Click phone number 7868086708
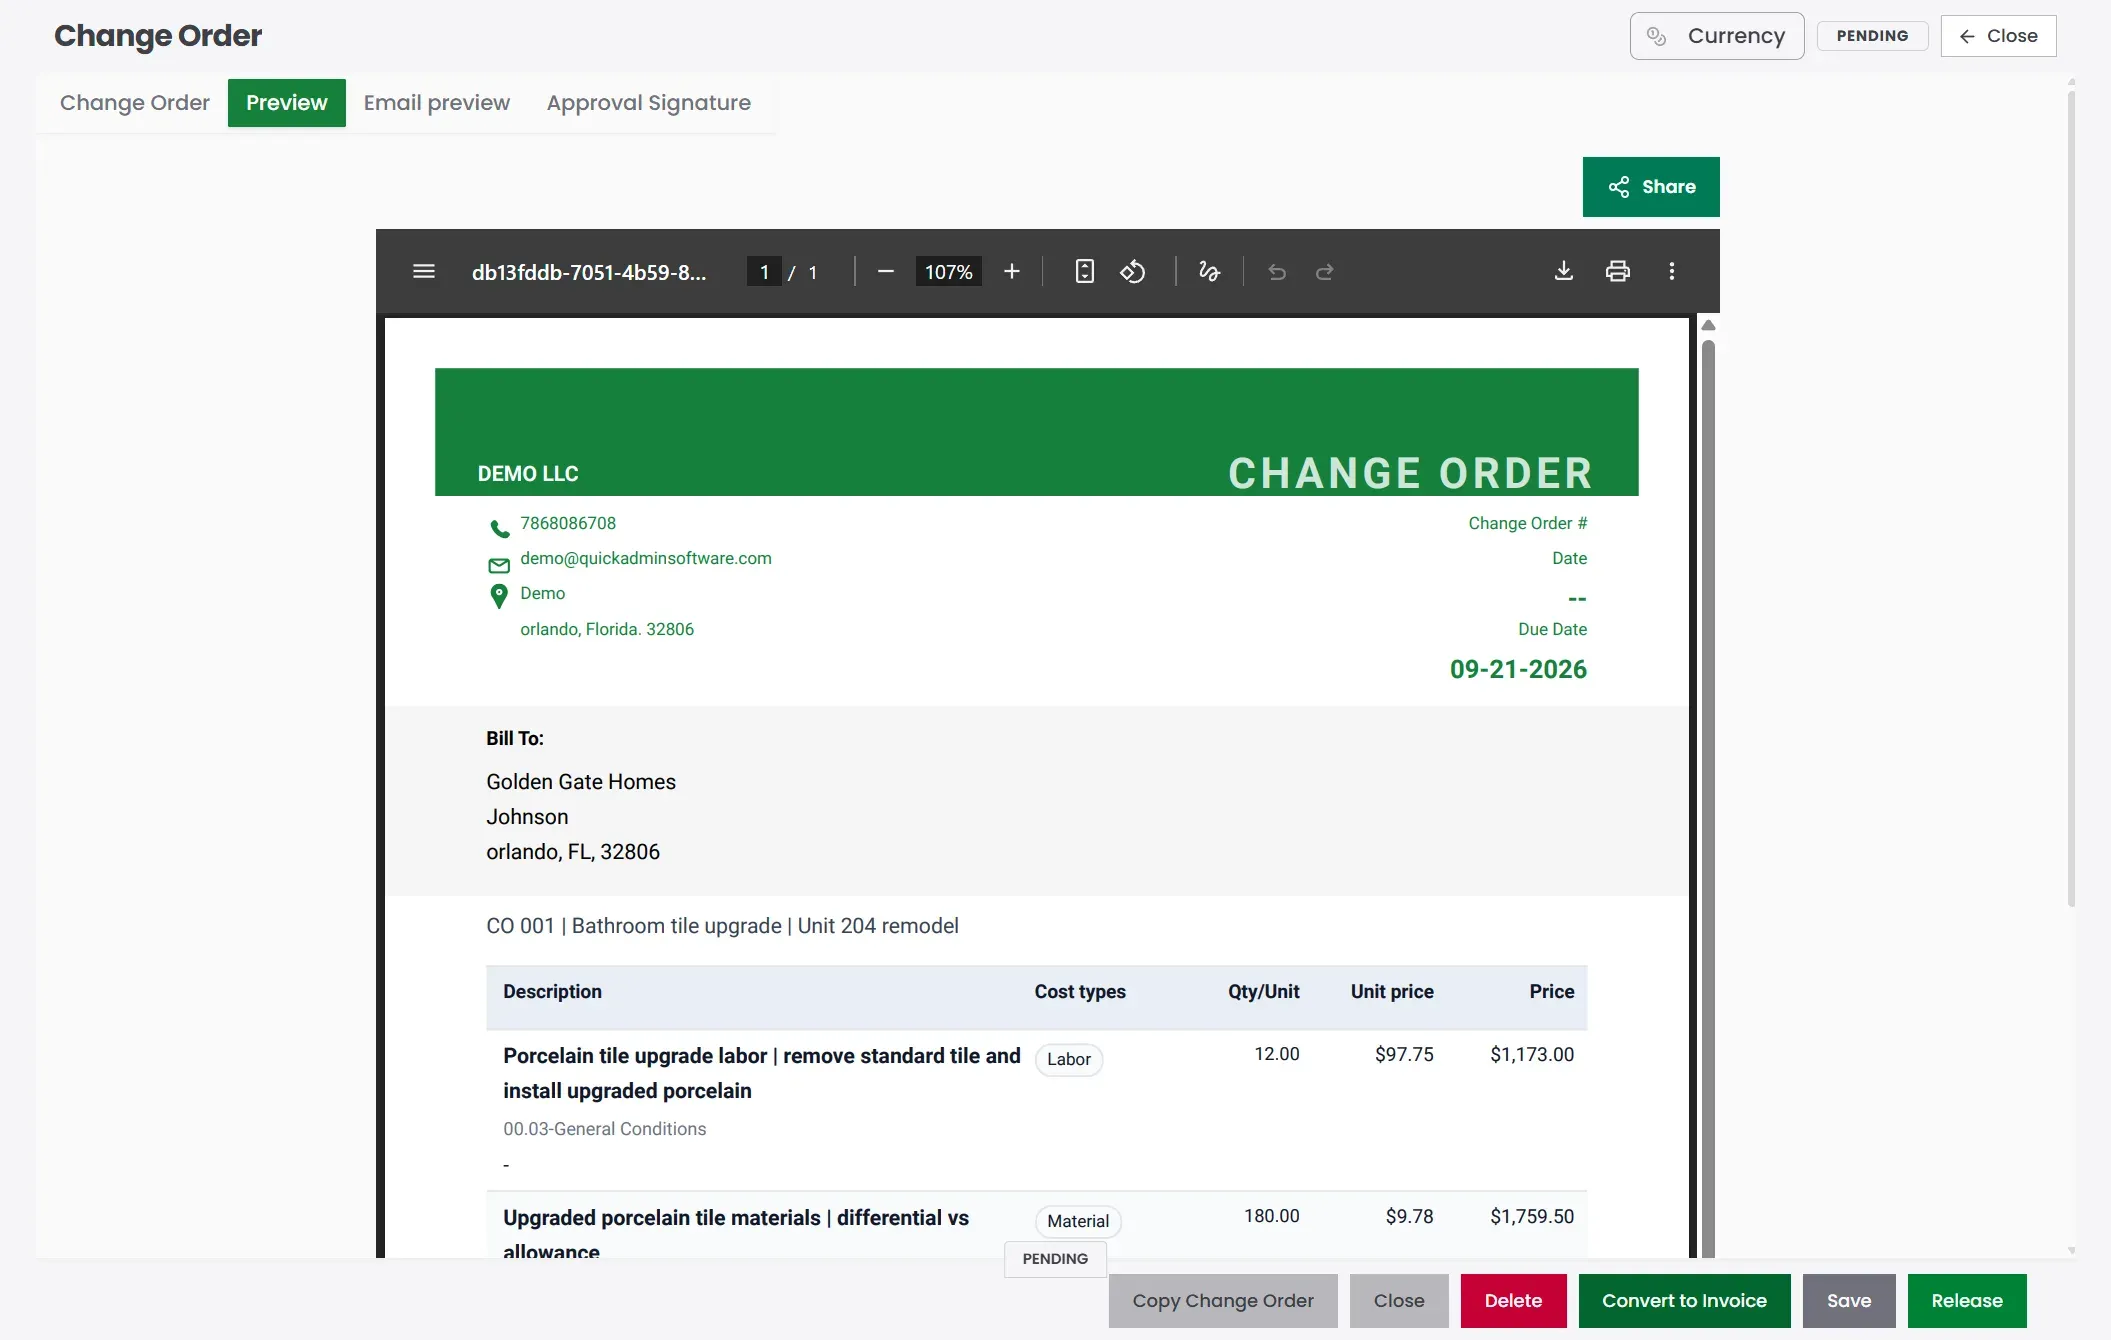This screenshot has height=1340, width=2111. tap(568, 523)
